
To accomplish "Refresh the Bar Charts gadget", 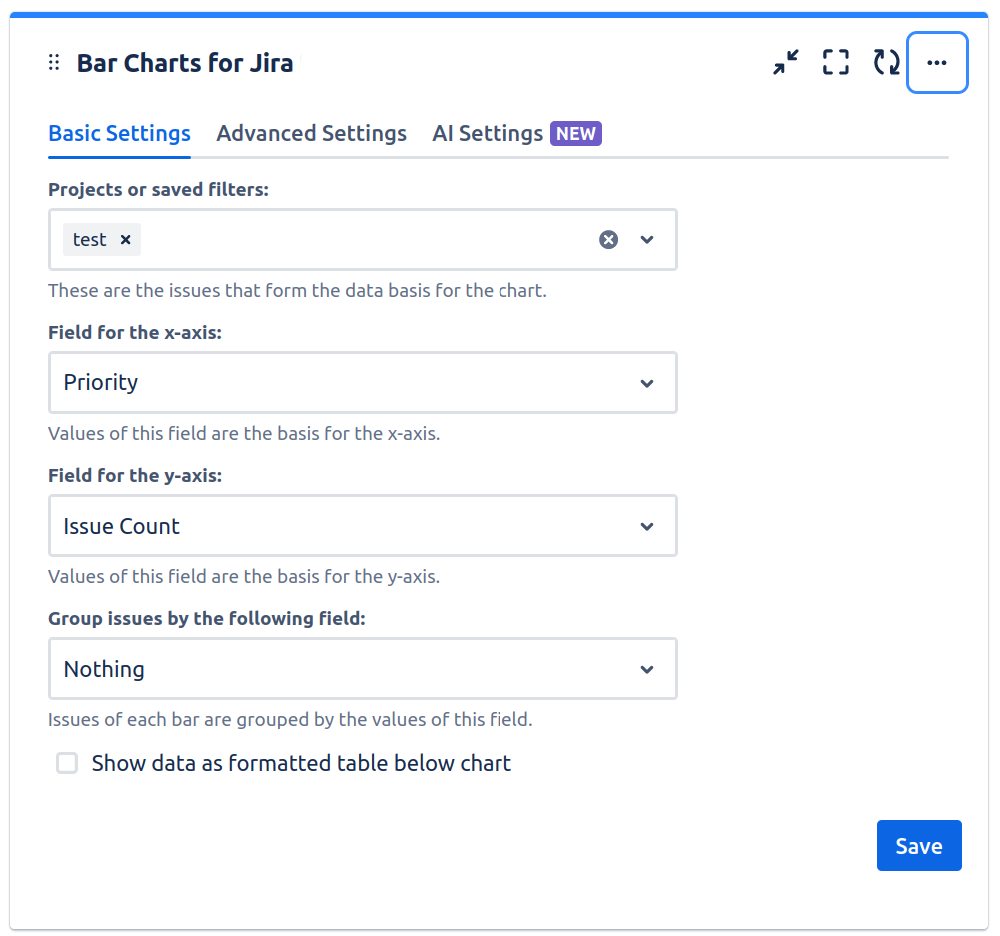I will (x=886, y=63).
